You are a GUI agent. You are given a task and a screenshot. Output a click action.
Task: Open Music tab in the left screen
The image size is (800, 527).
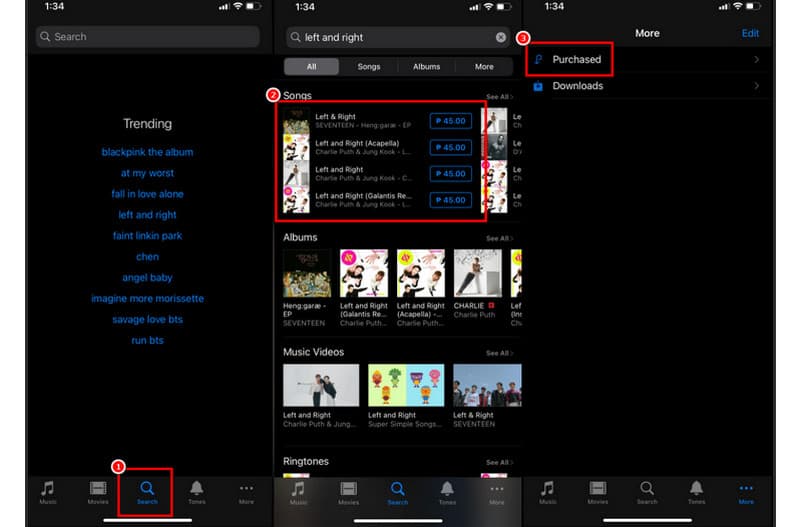click(x=47, y=492)
